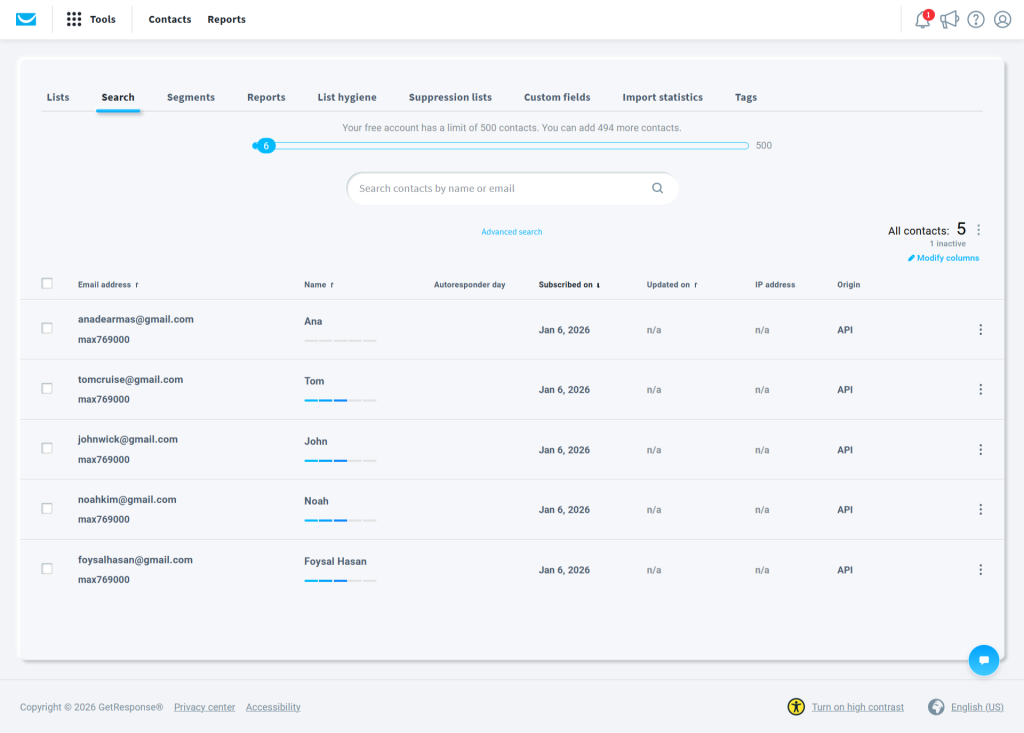Open Contacts in top navigation
Screen dimensions: 1024x733
tap(170, 20)
